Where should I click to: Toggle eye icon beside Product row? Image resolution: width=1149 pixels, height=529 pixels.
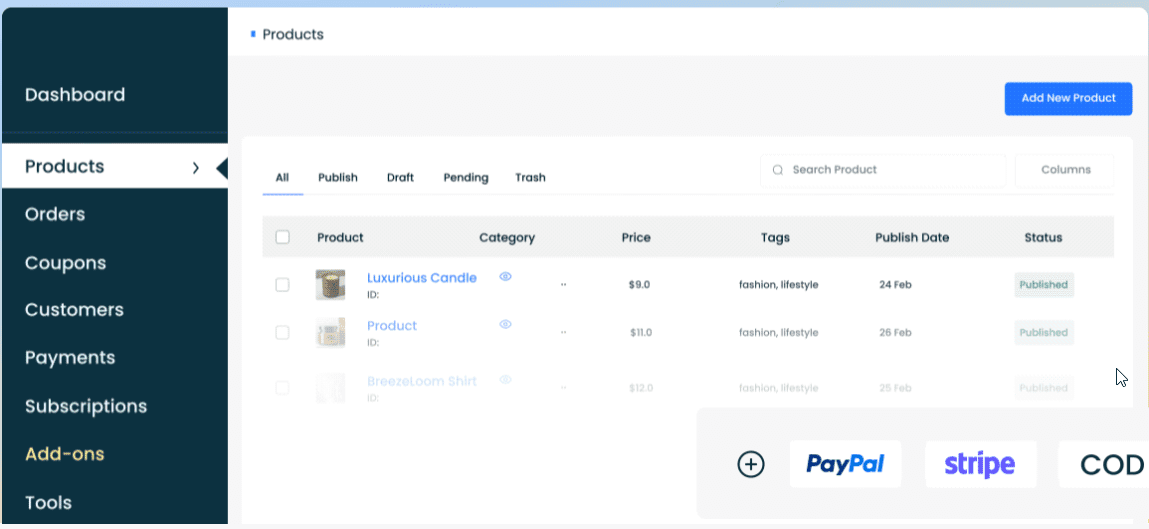(x=506, y=324)
